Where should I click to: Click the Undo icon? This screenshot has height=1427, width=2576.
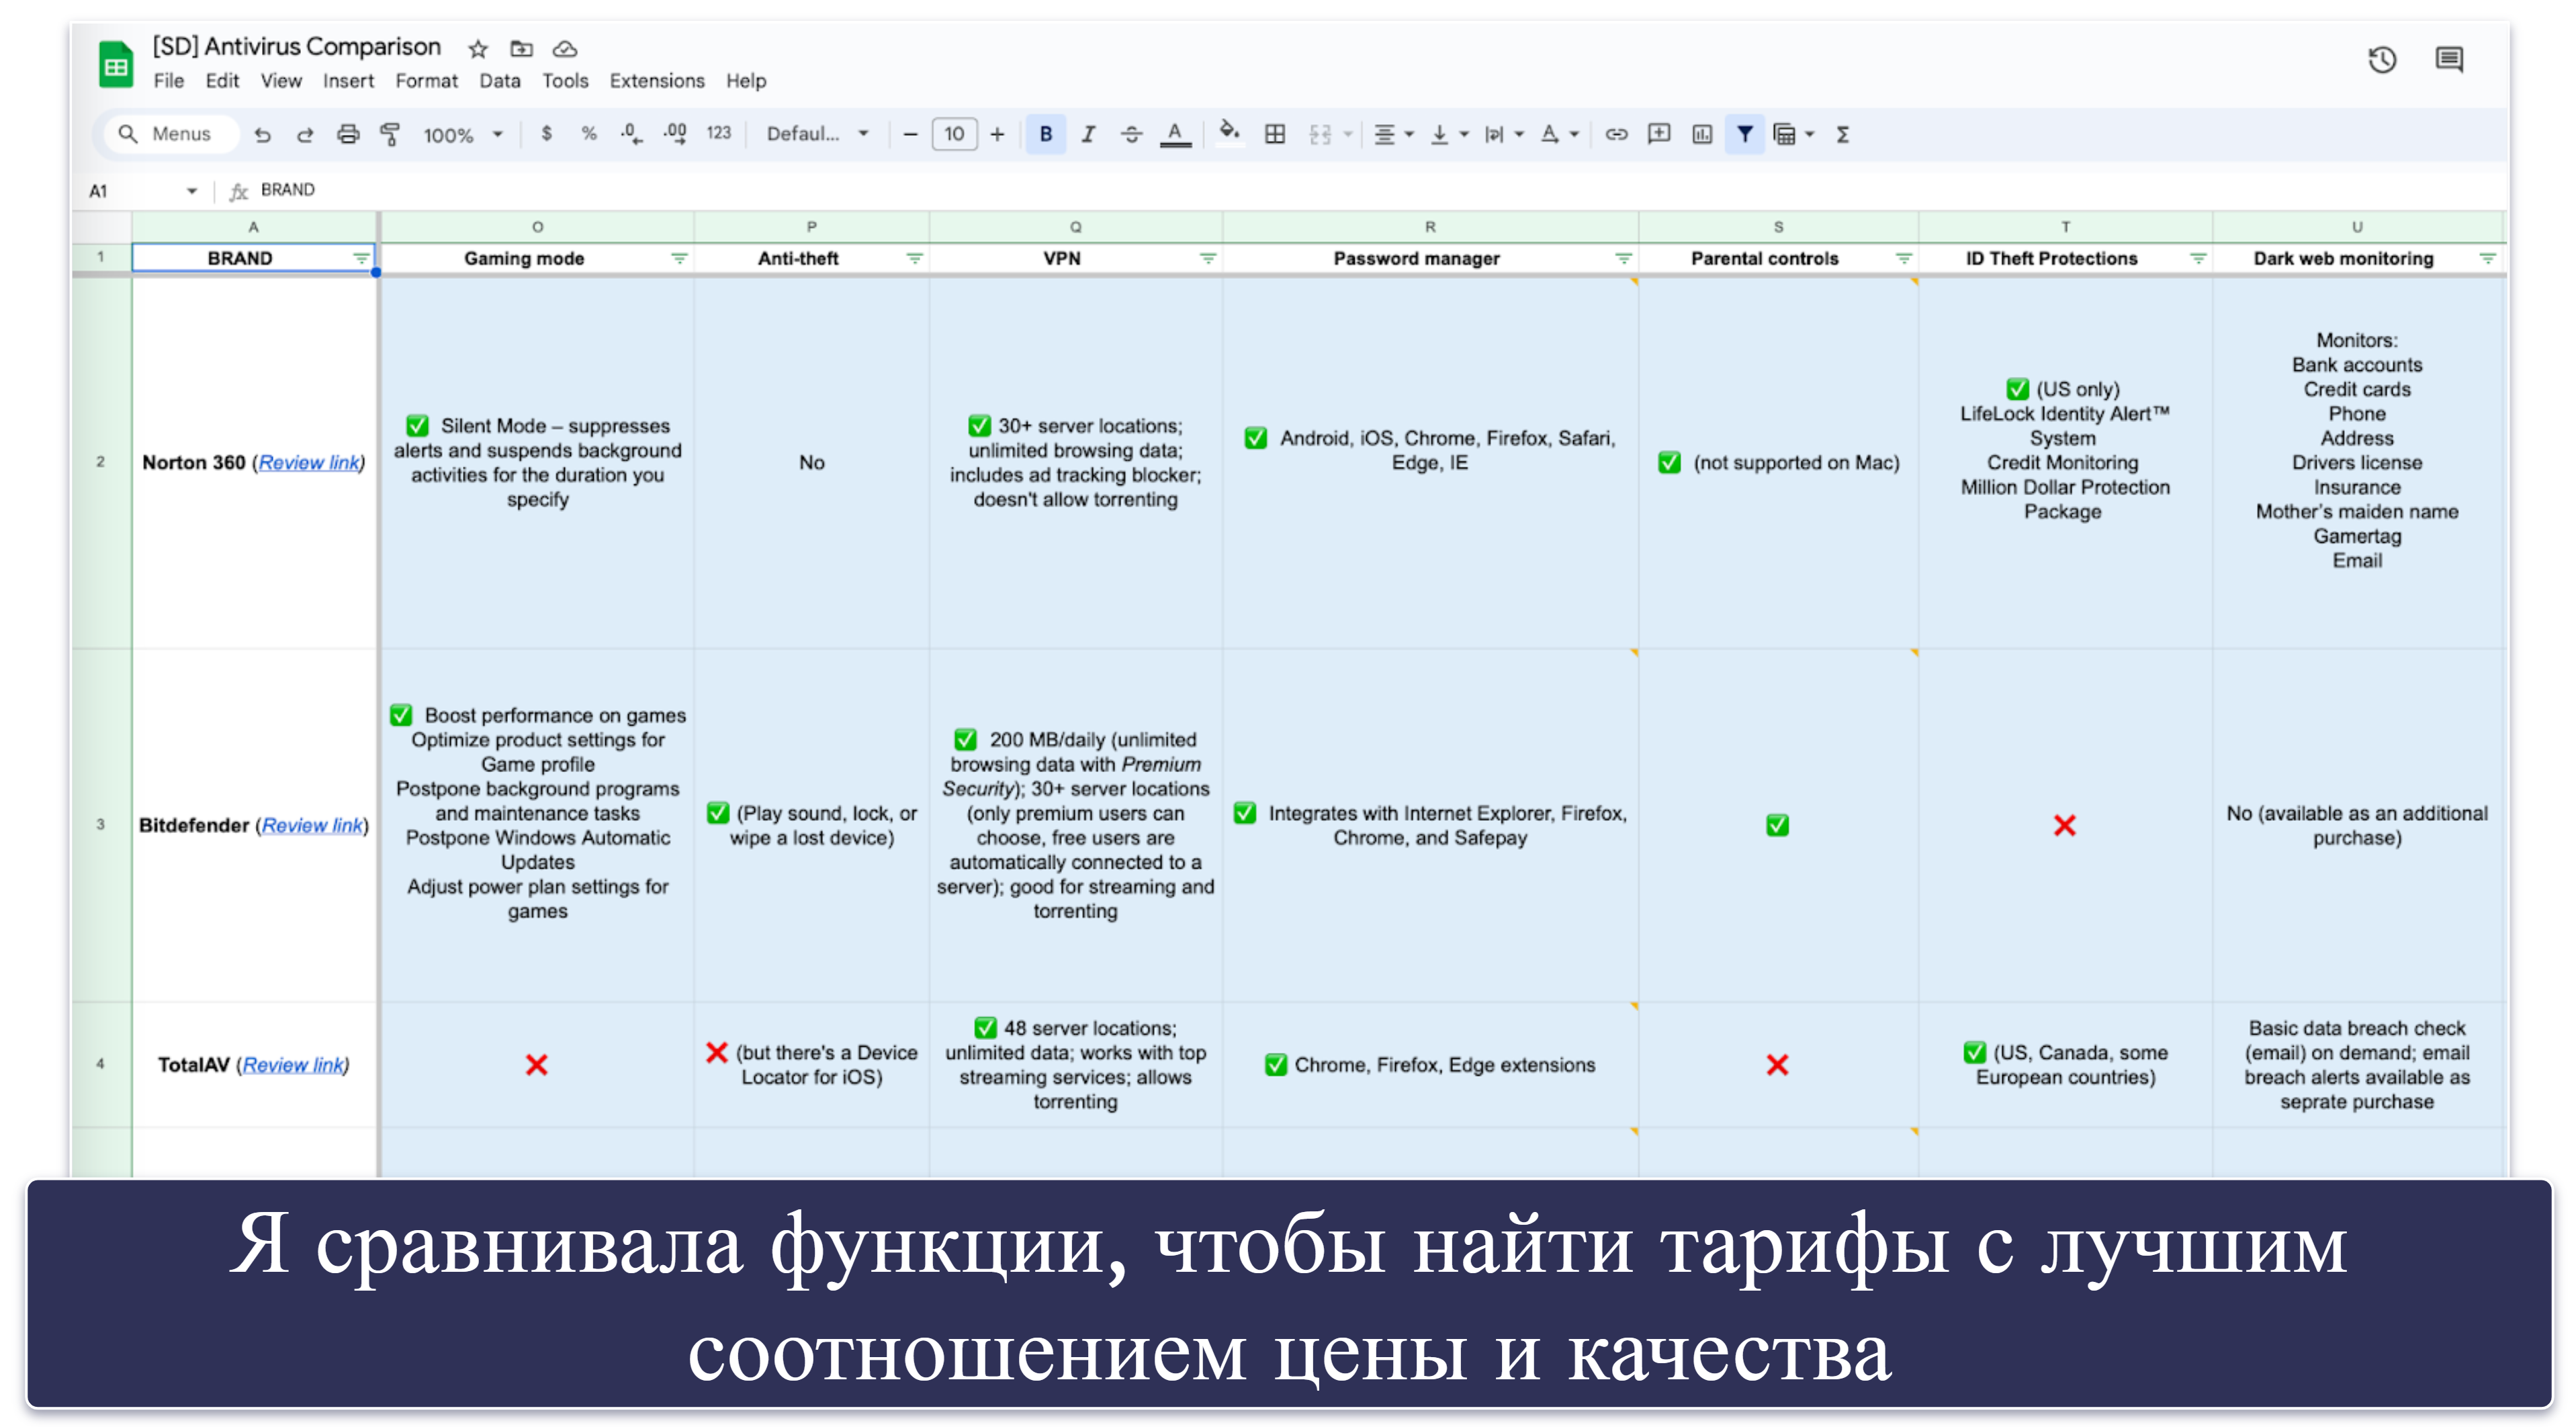pyautogui.click(x=262, y=134)
